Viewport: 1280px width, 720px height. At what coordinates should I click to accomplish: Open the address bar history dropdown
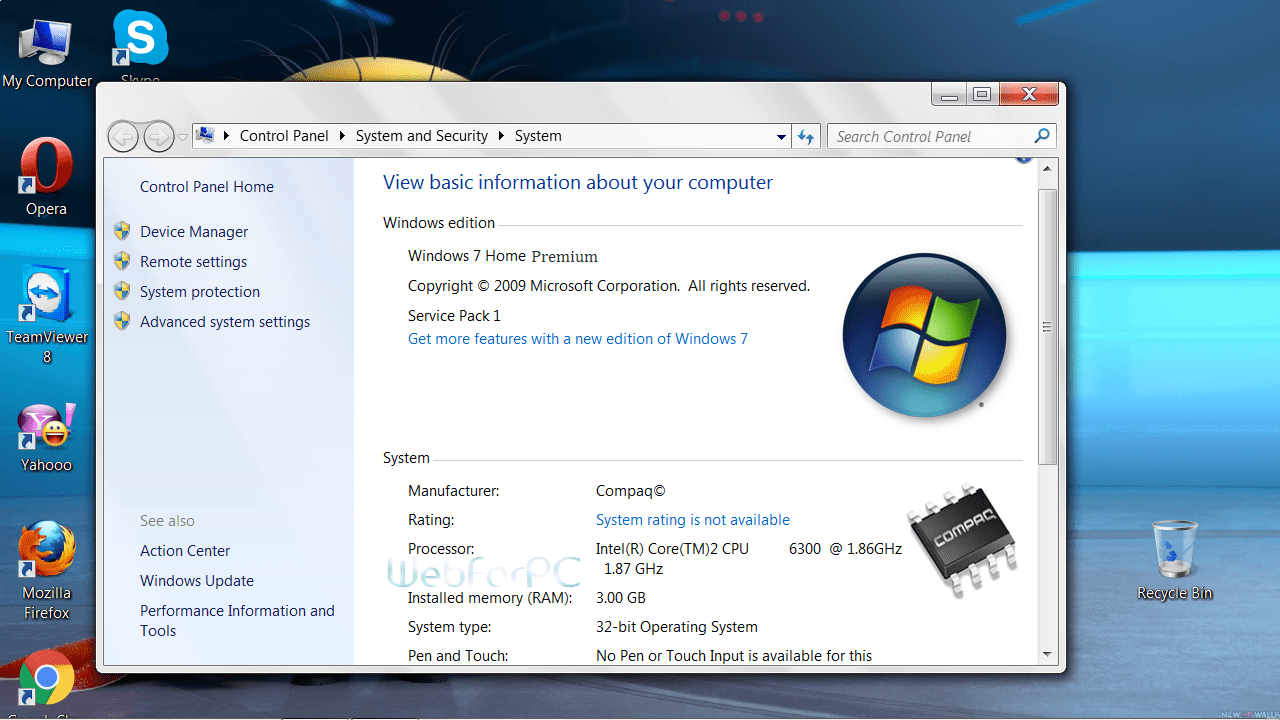[x=782, y=136]
